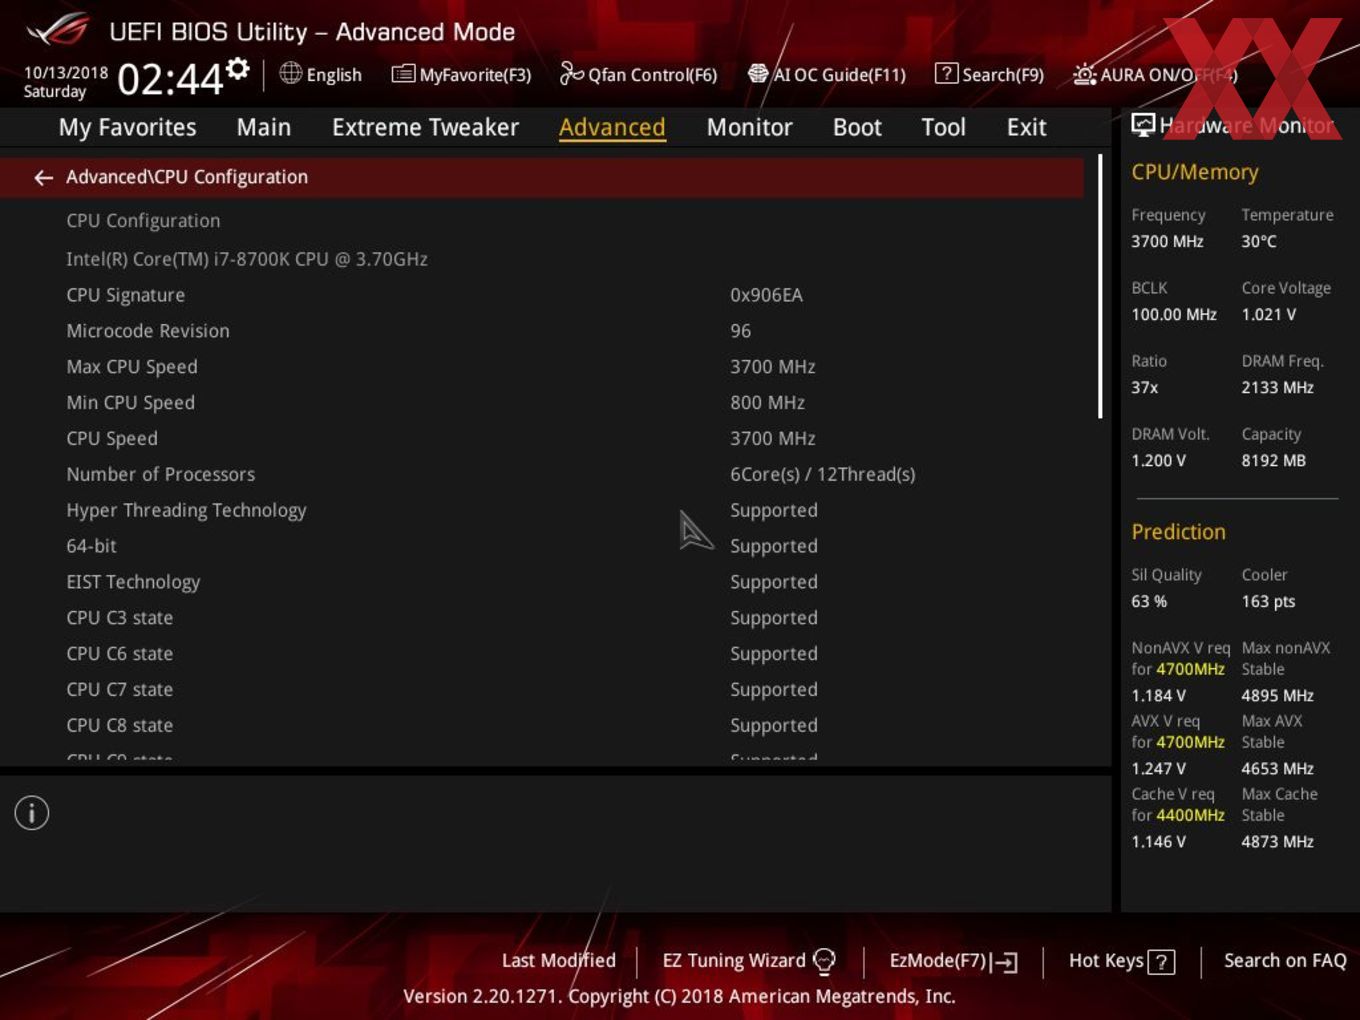Go to the Exit tab
This screenshot has height=1020, width=1360.
point(1026,127)
